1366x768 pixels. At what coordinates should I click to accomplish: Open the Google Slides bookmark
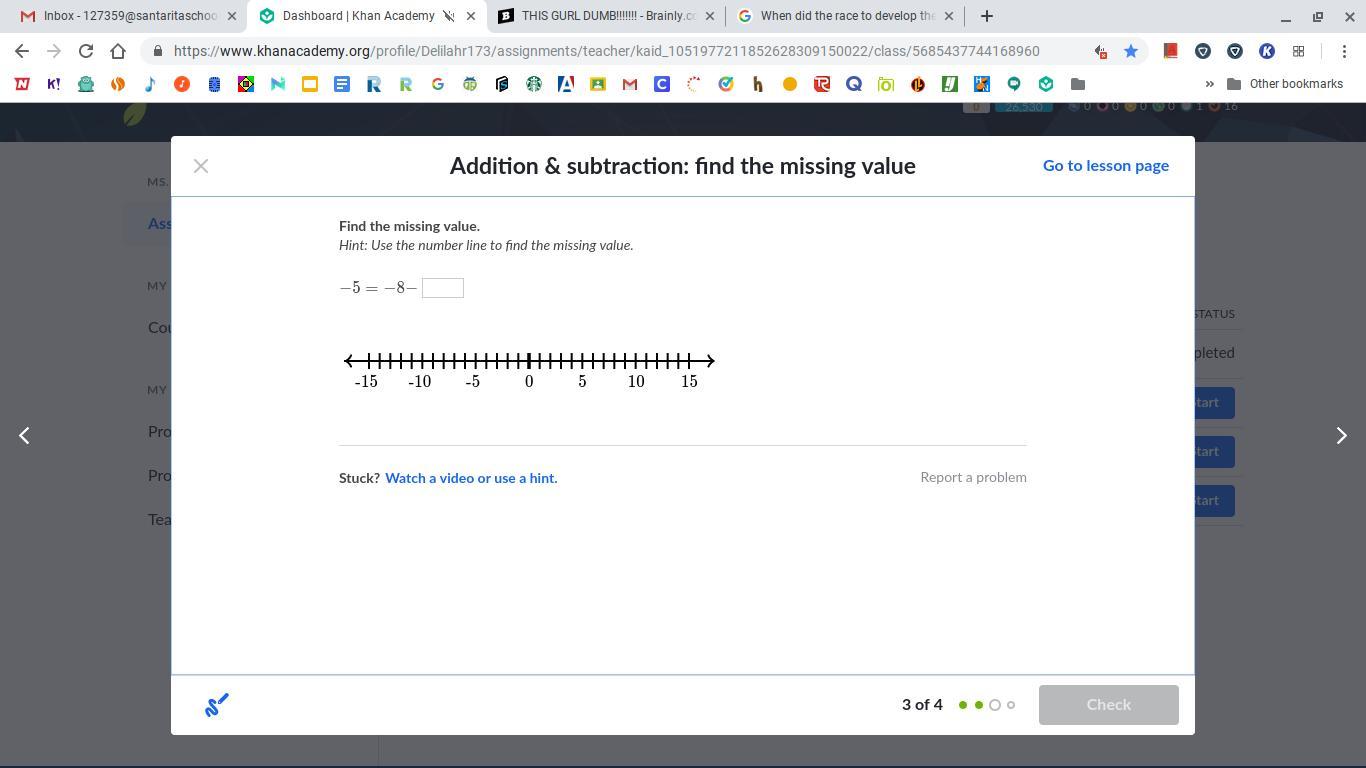(x=310, y=84)
